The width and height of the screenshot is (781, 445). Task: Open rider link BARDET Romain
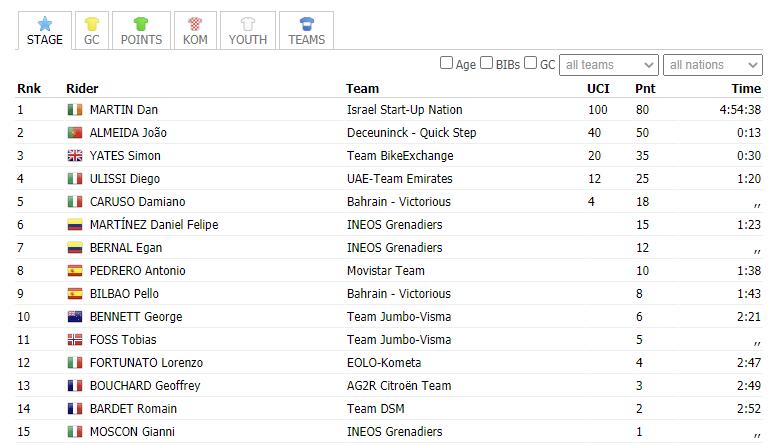[133, 409]
